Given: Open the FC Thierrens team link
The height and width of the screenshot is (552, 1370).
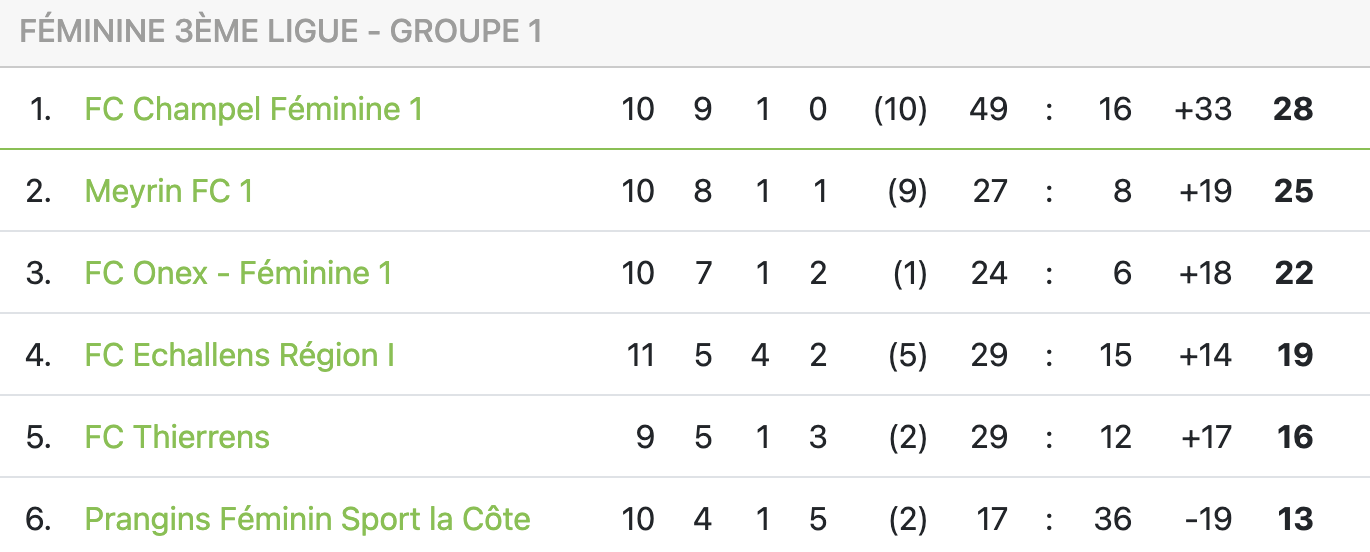Looking at the screenshot, I should click(177, 437).
